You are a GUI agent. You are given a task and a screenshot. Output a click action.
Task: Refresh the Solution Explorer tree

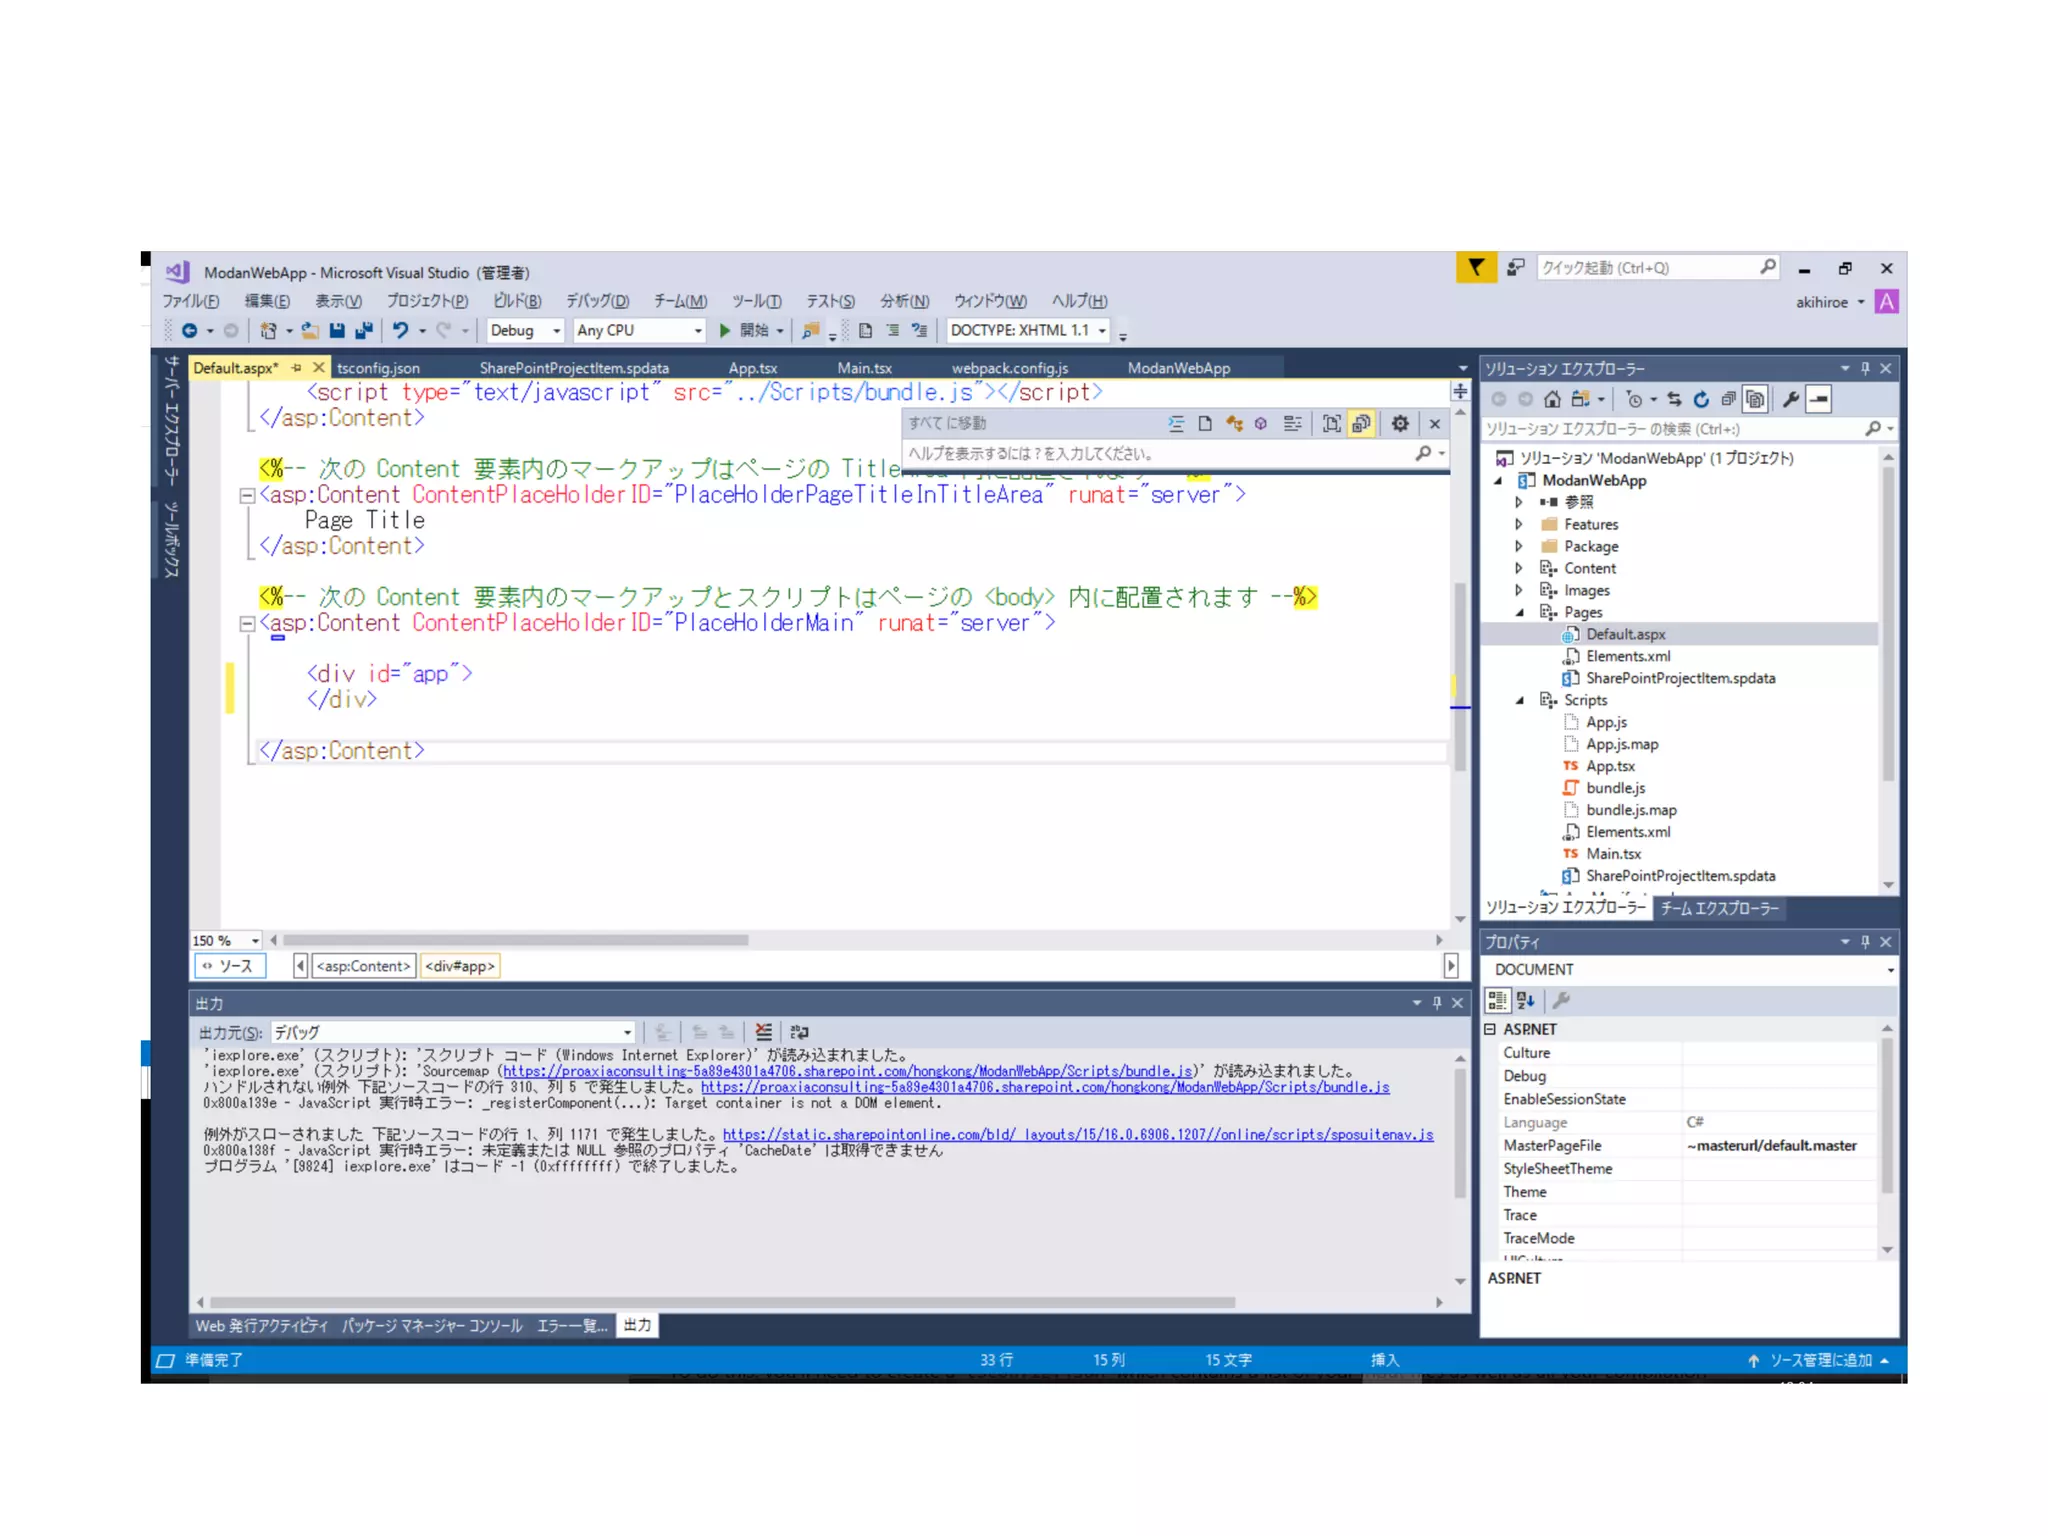[x=1701, y=400]
